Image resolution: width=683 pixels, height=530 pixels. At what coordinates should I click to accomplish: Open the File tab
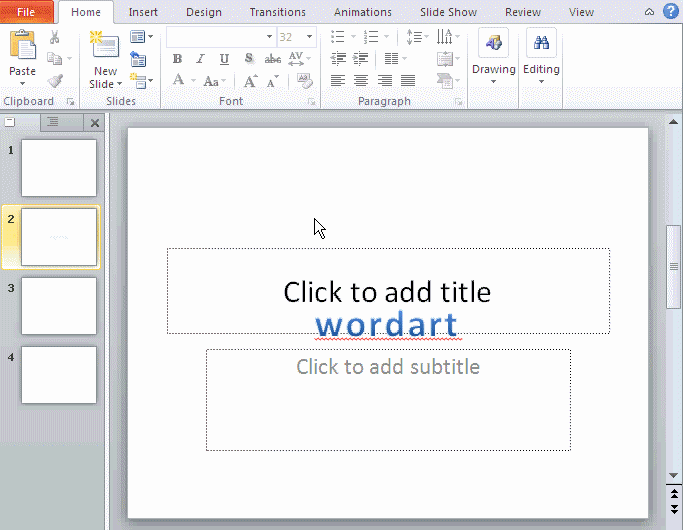click(x=27, y=12)
